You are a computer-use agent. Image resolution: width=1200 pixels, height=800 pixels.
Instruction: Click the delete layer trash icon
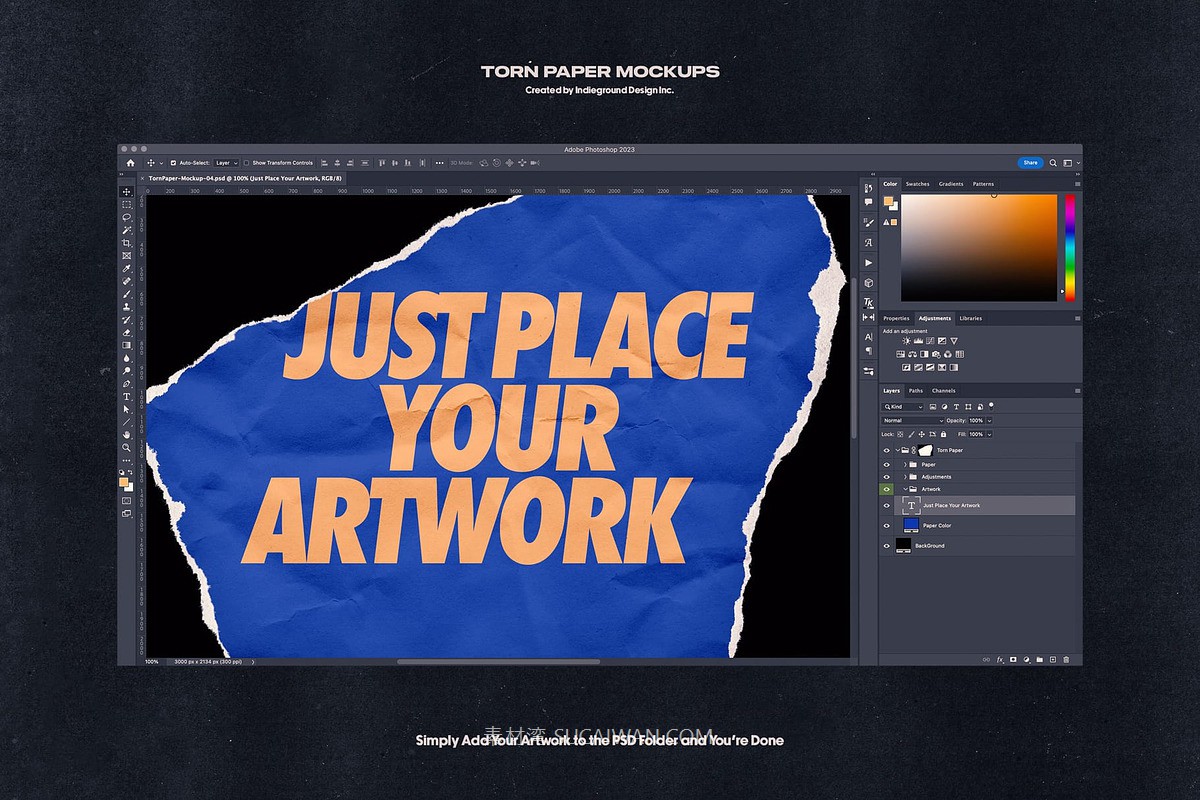click(x=1066, y=659)
